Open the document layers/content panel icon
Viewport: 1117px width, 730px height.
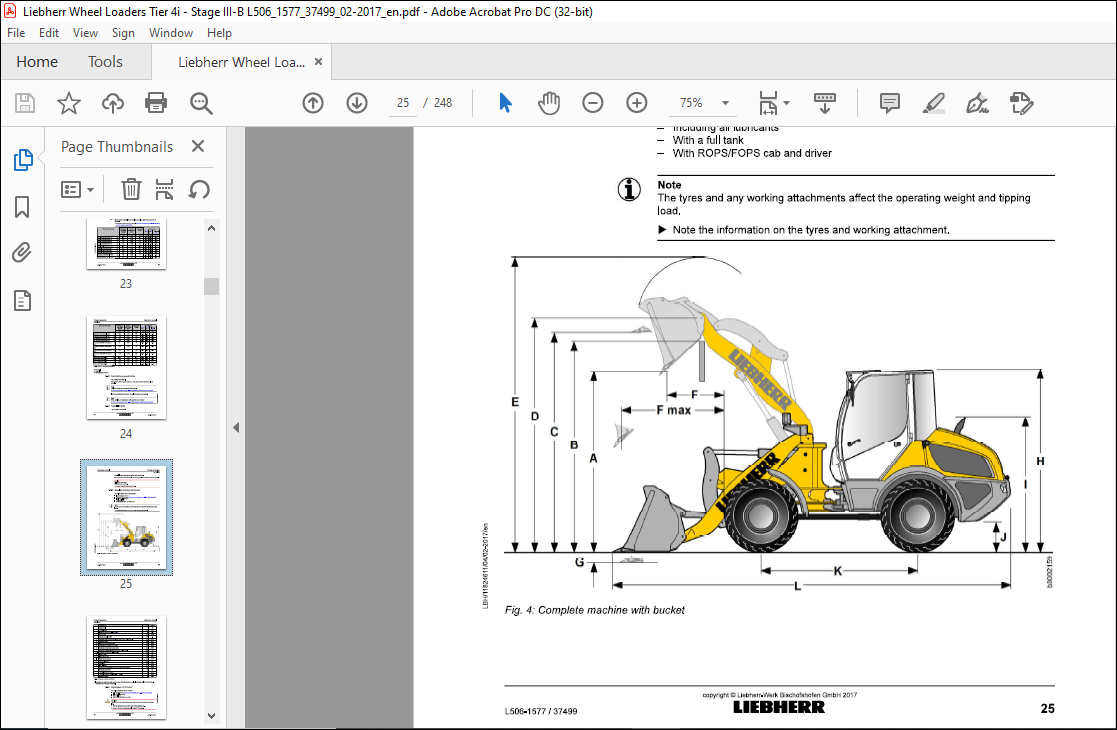22,301
